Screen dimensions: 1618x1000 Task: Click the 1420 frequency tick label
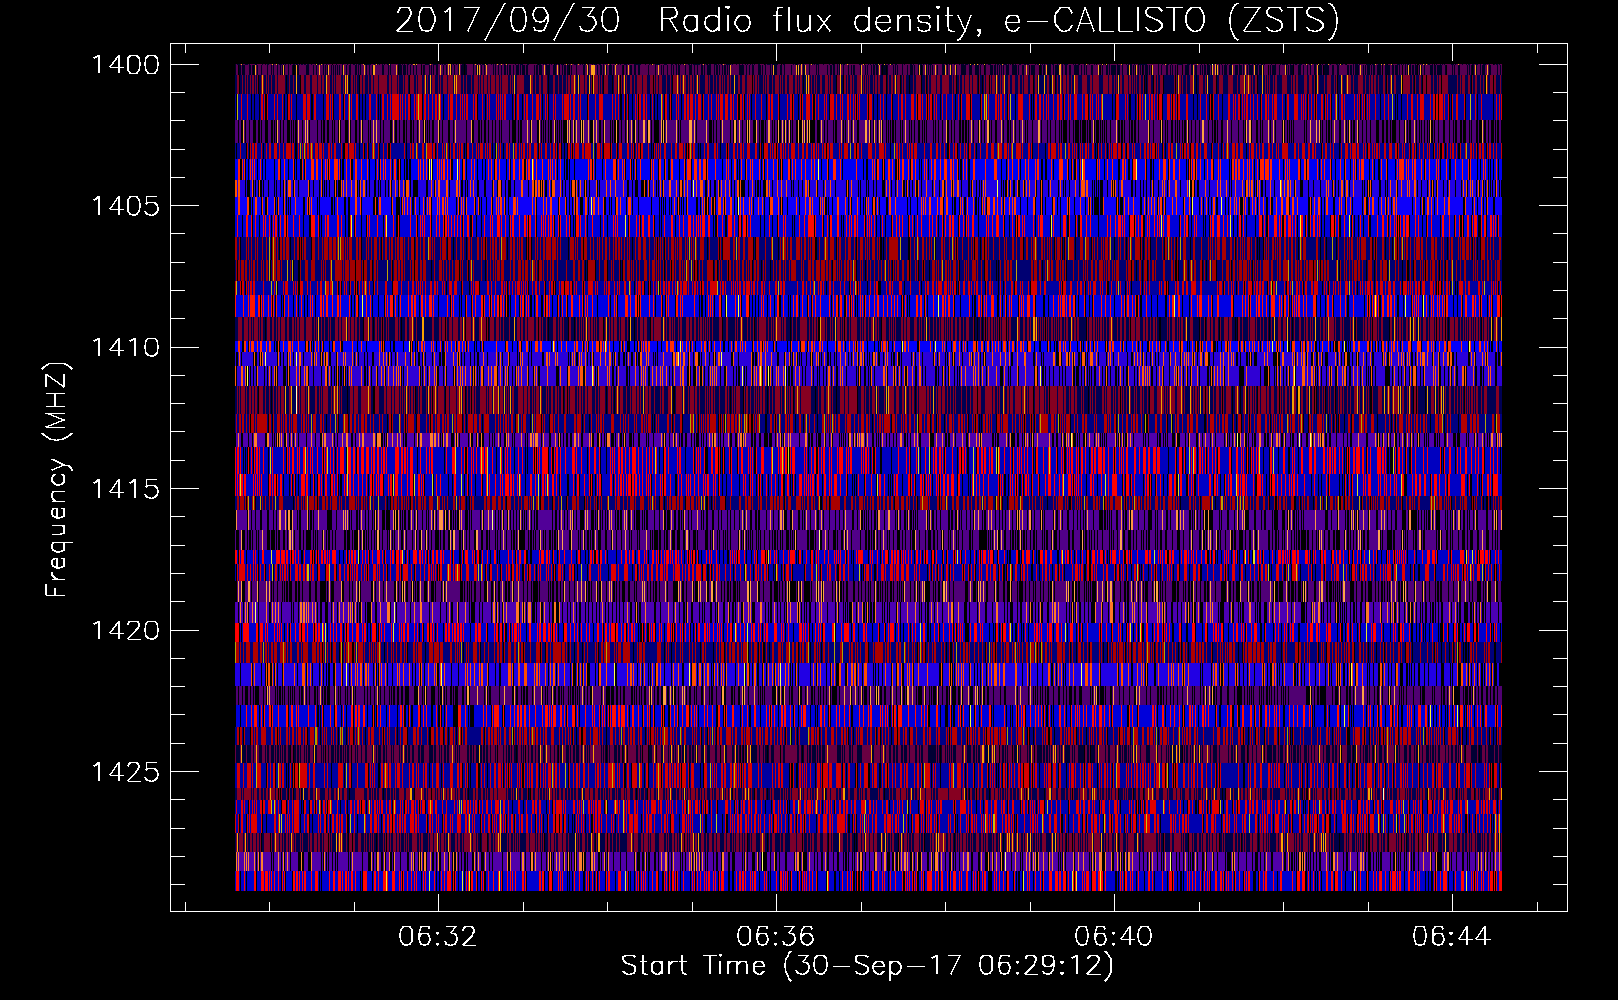pyautogui.click(x=125, y=630)
